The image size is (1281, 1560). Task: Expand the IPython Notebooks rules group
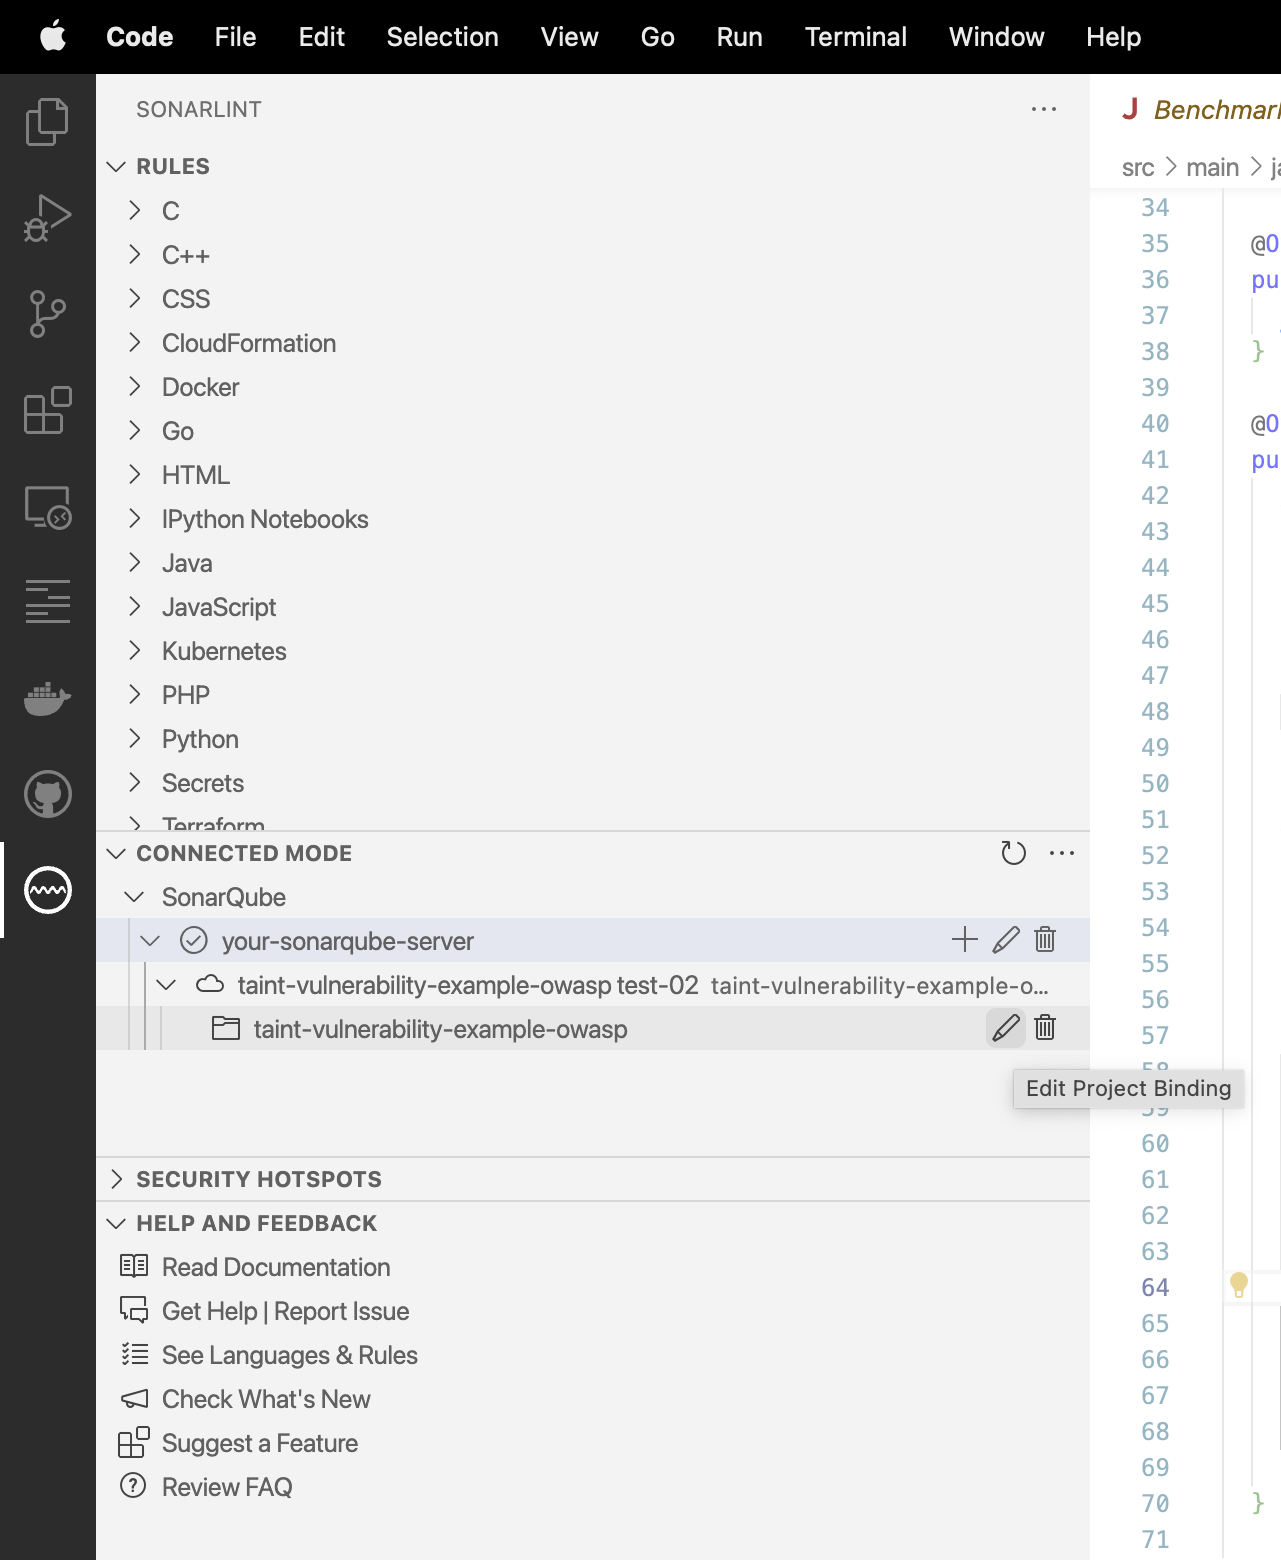tap(135, 518)
